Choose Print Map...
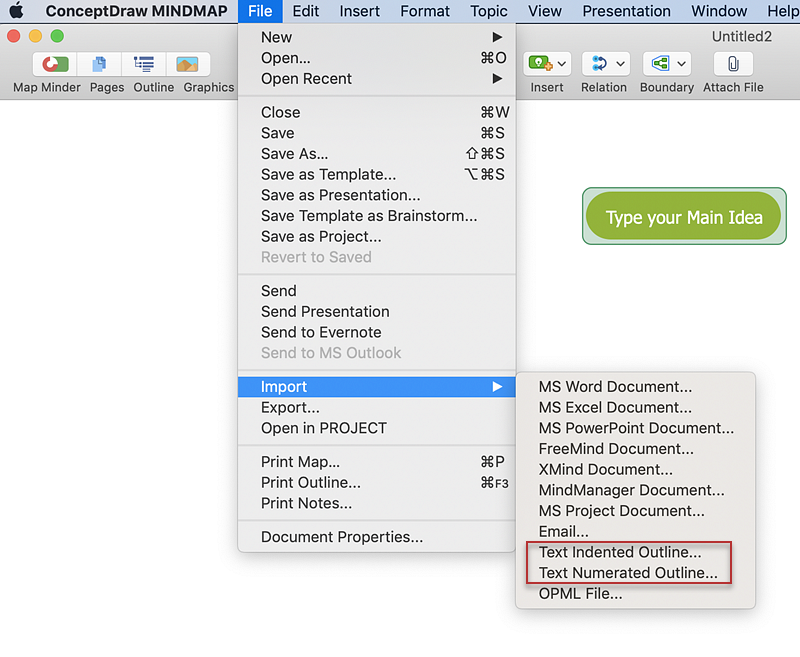Screen dimensions: 800x657 [377, 462]
